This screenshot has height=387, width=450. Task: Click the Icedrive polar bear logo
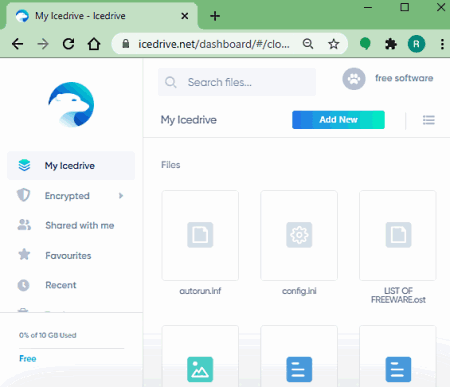tap(71, 105)
